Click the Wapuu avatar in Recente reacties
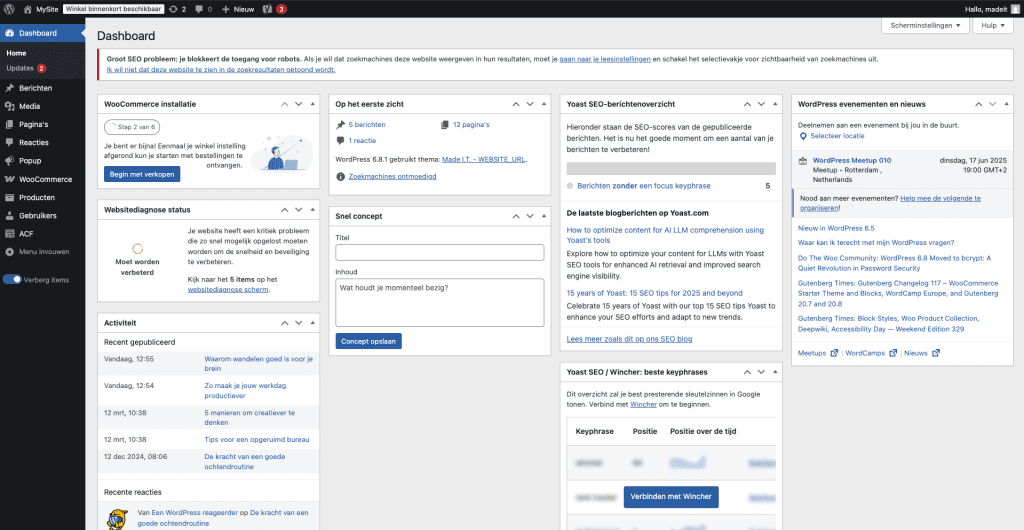Viewport: 1024px width, 530px height. pyautogui.click(x=116, y=520)
